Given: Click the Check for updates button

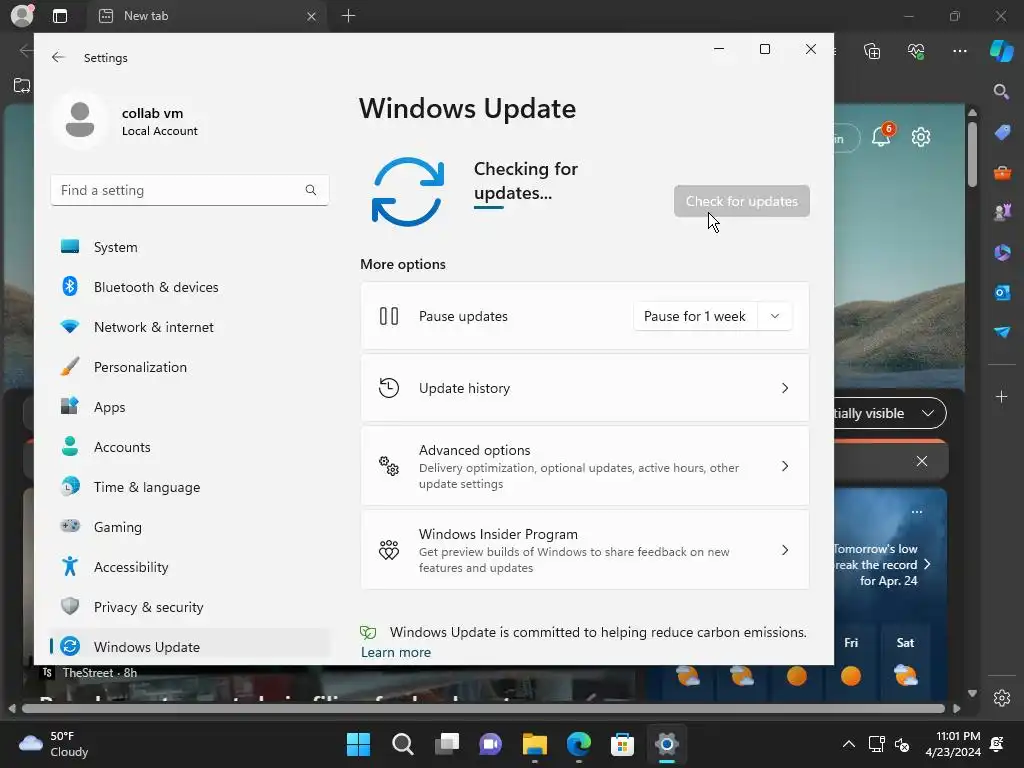Looking at the screenshot, I should 741,201.
